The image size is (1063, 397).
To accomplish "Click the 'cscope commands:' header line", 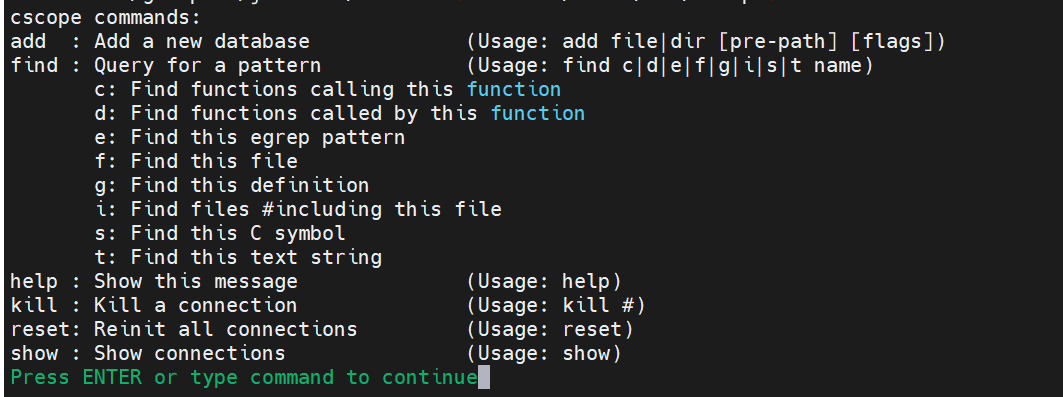I will click(106, 17).
